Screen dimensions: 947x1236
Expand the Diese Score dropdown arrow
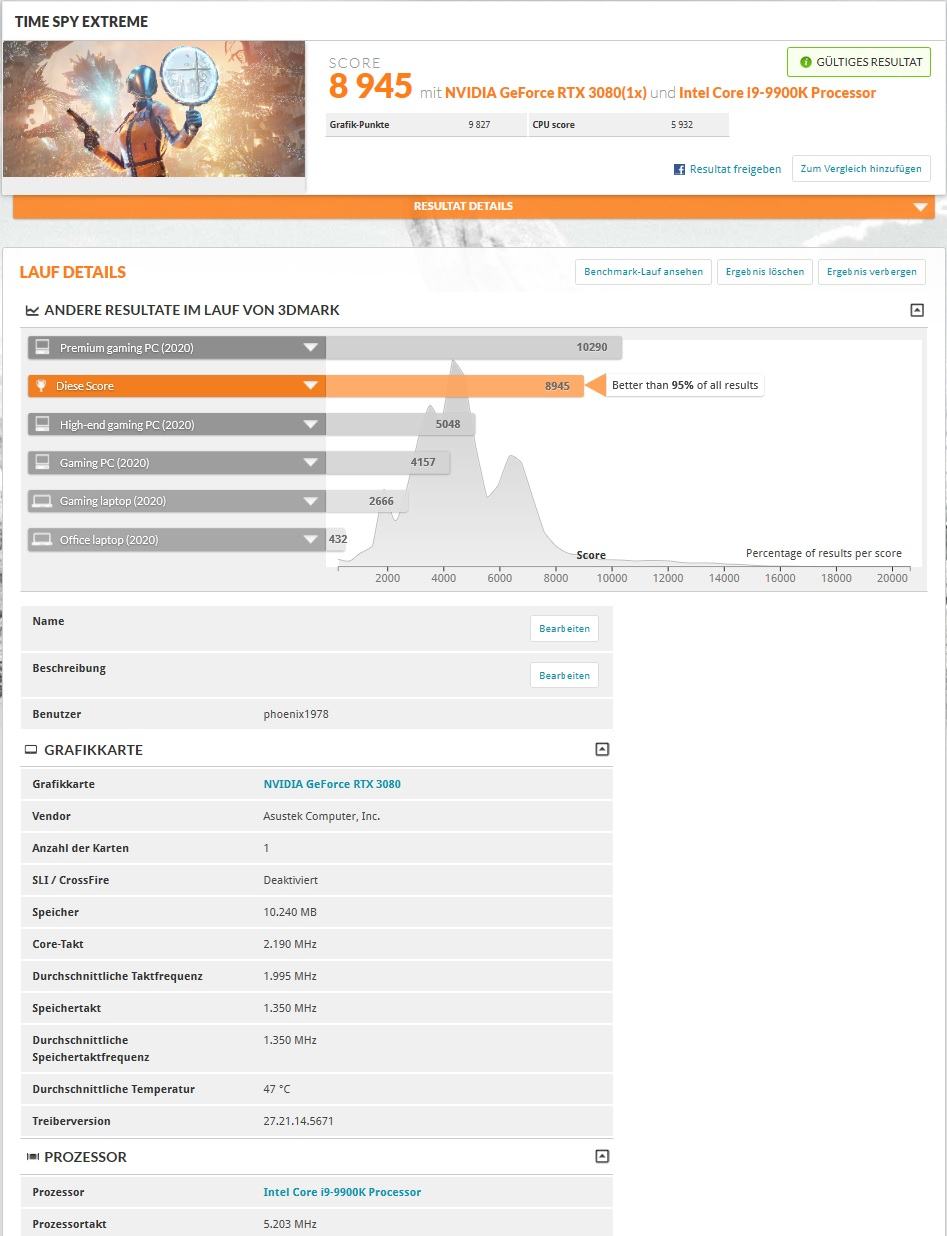(311, 386)
